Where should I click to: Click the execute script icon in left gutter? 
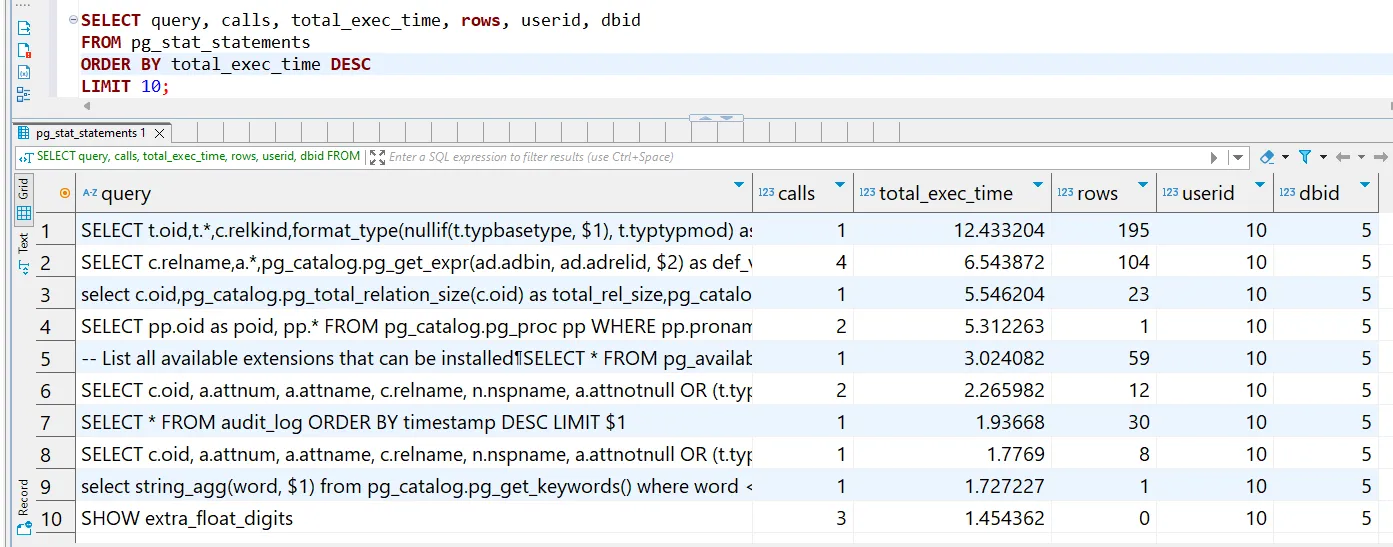tap(24, 28)
